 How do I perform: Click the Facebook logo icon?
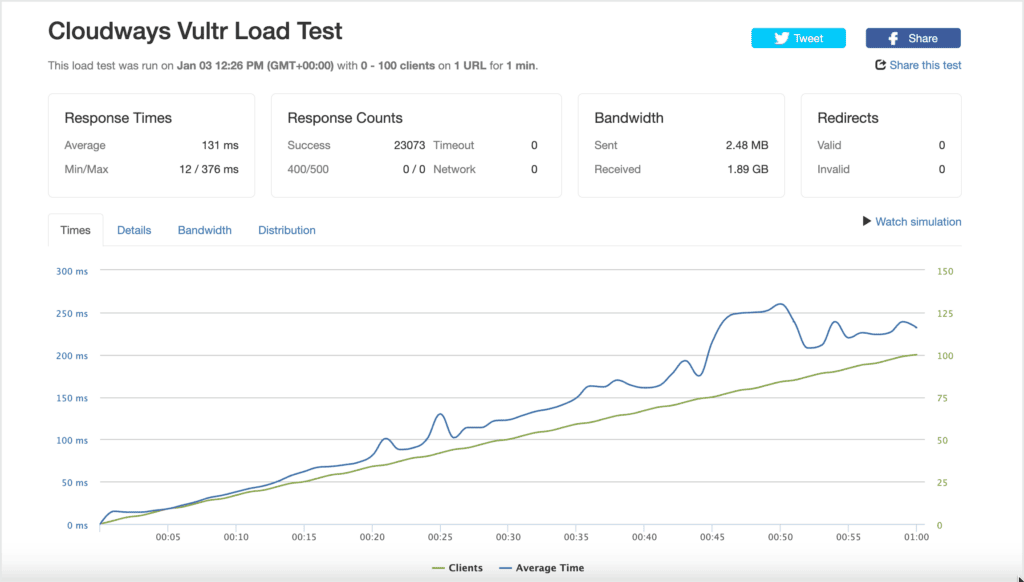[x=893, y=39]
